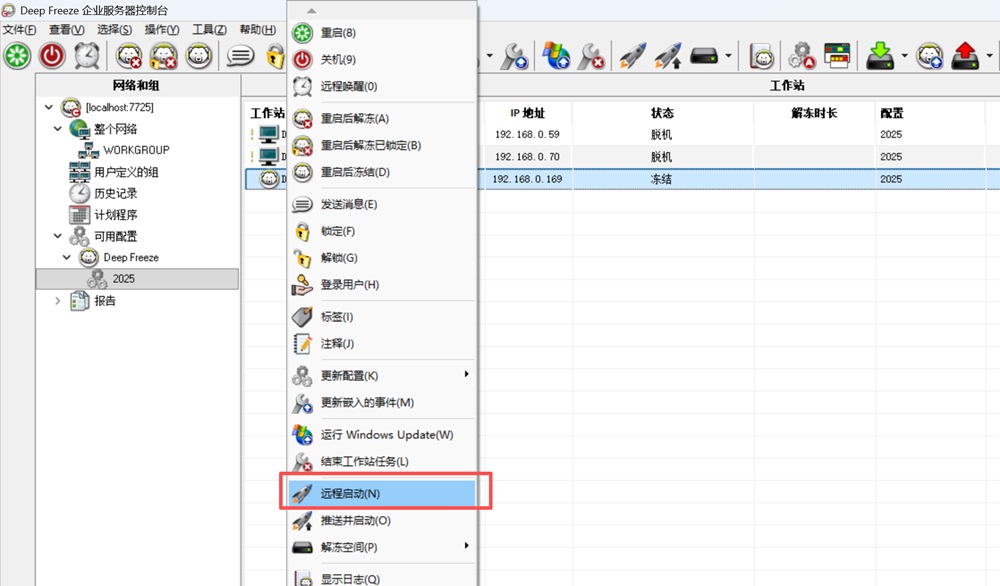
Task: Click the rocket remote launch toolbar icon
Action: 633,56
